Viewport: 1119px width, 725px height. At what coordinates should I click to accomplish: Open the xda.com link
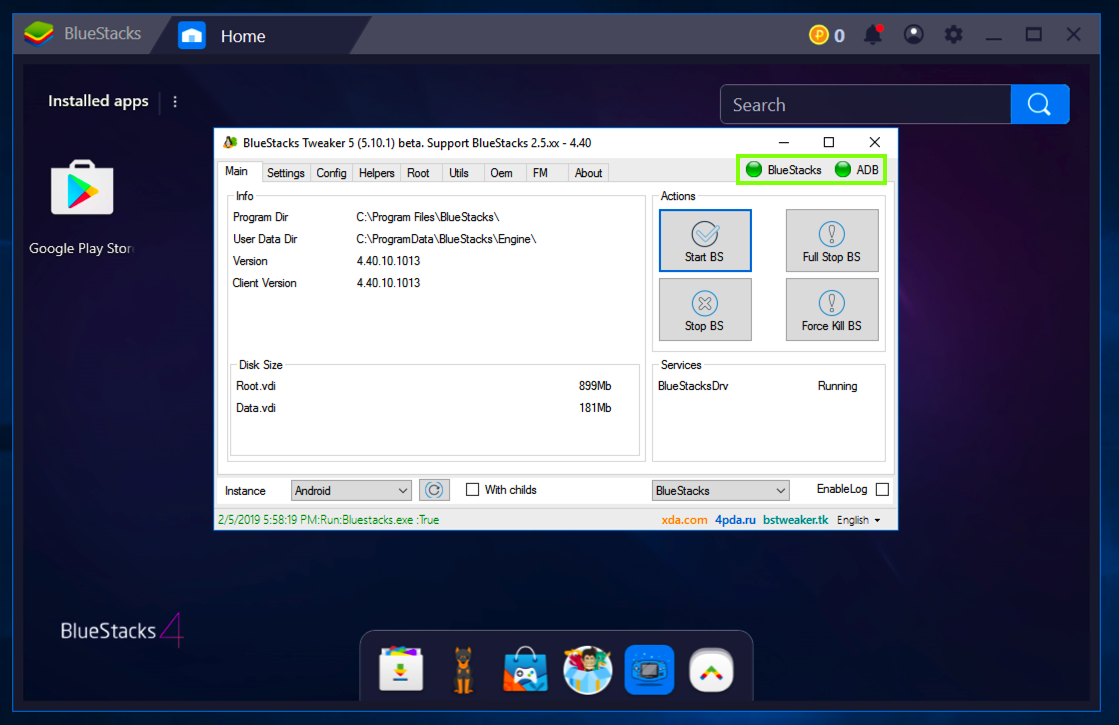tap(684, 520)
